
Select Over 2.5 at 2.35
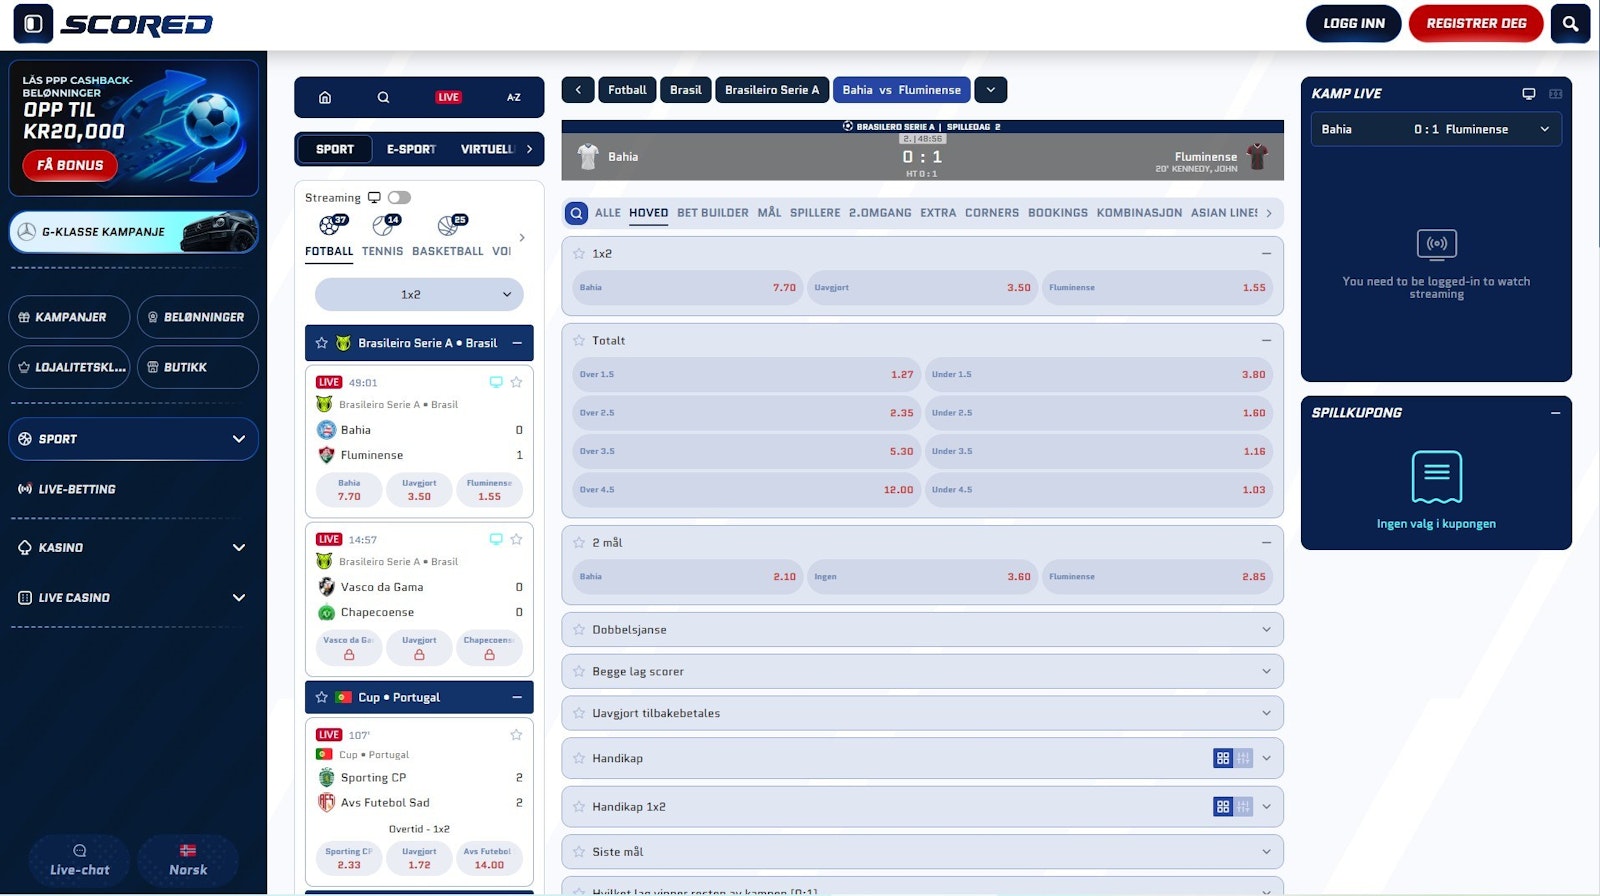point(746,413)
